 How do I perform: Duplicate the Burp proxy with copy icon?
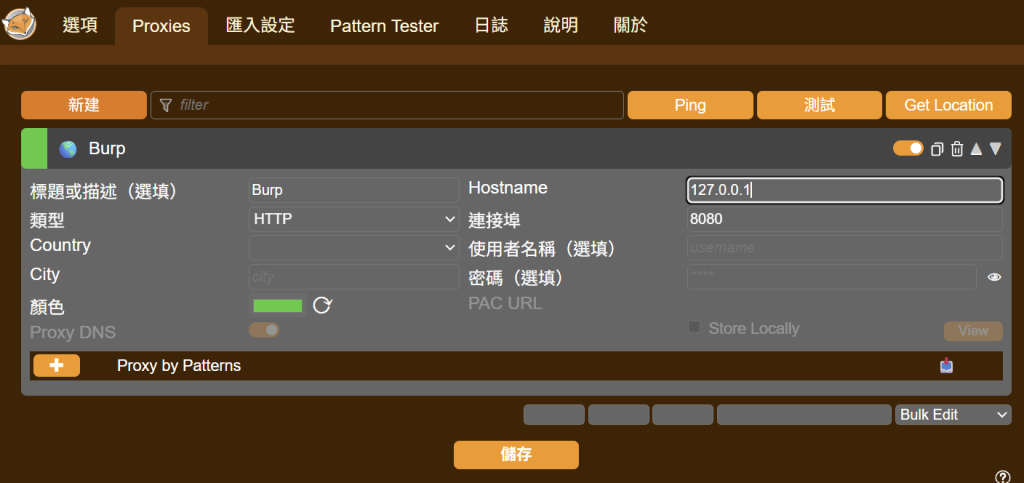pyautogui.click(x=937, y=149)
